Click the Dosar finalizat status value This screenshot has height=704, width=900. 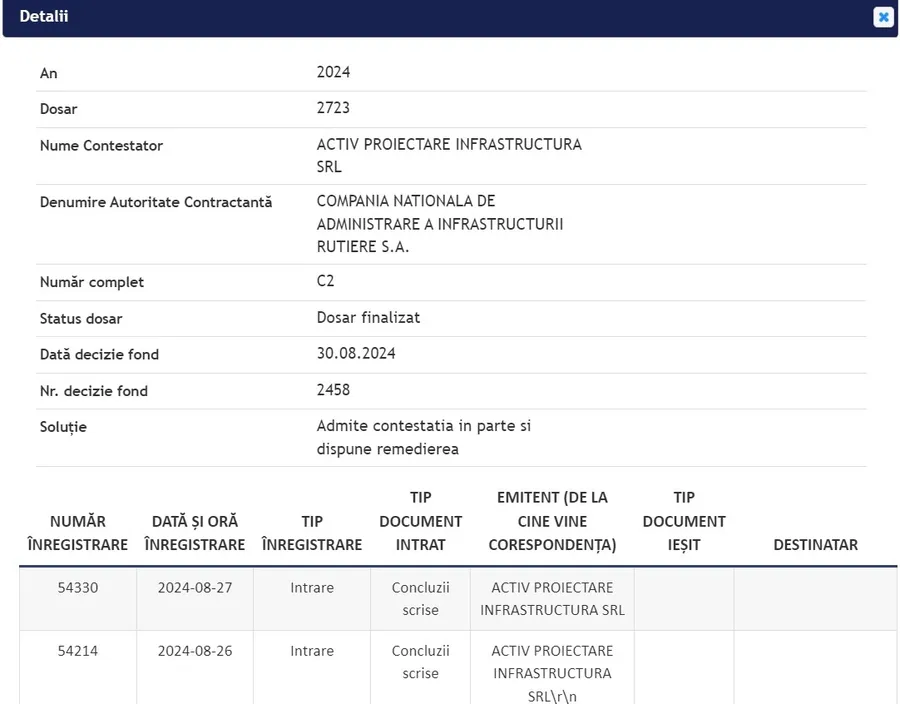coord(368,318)
